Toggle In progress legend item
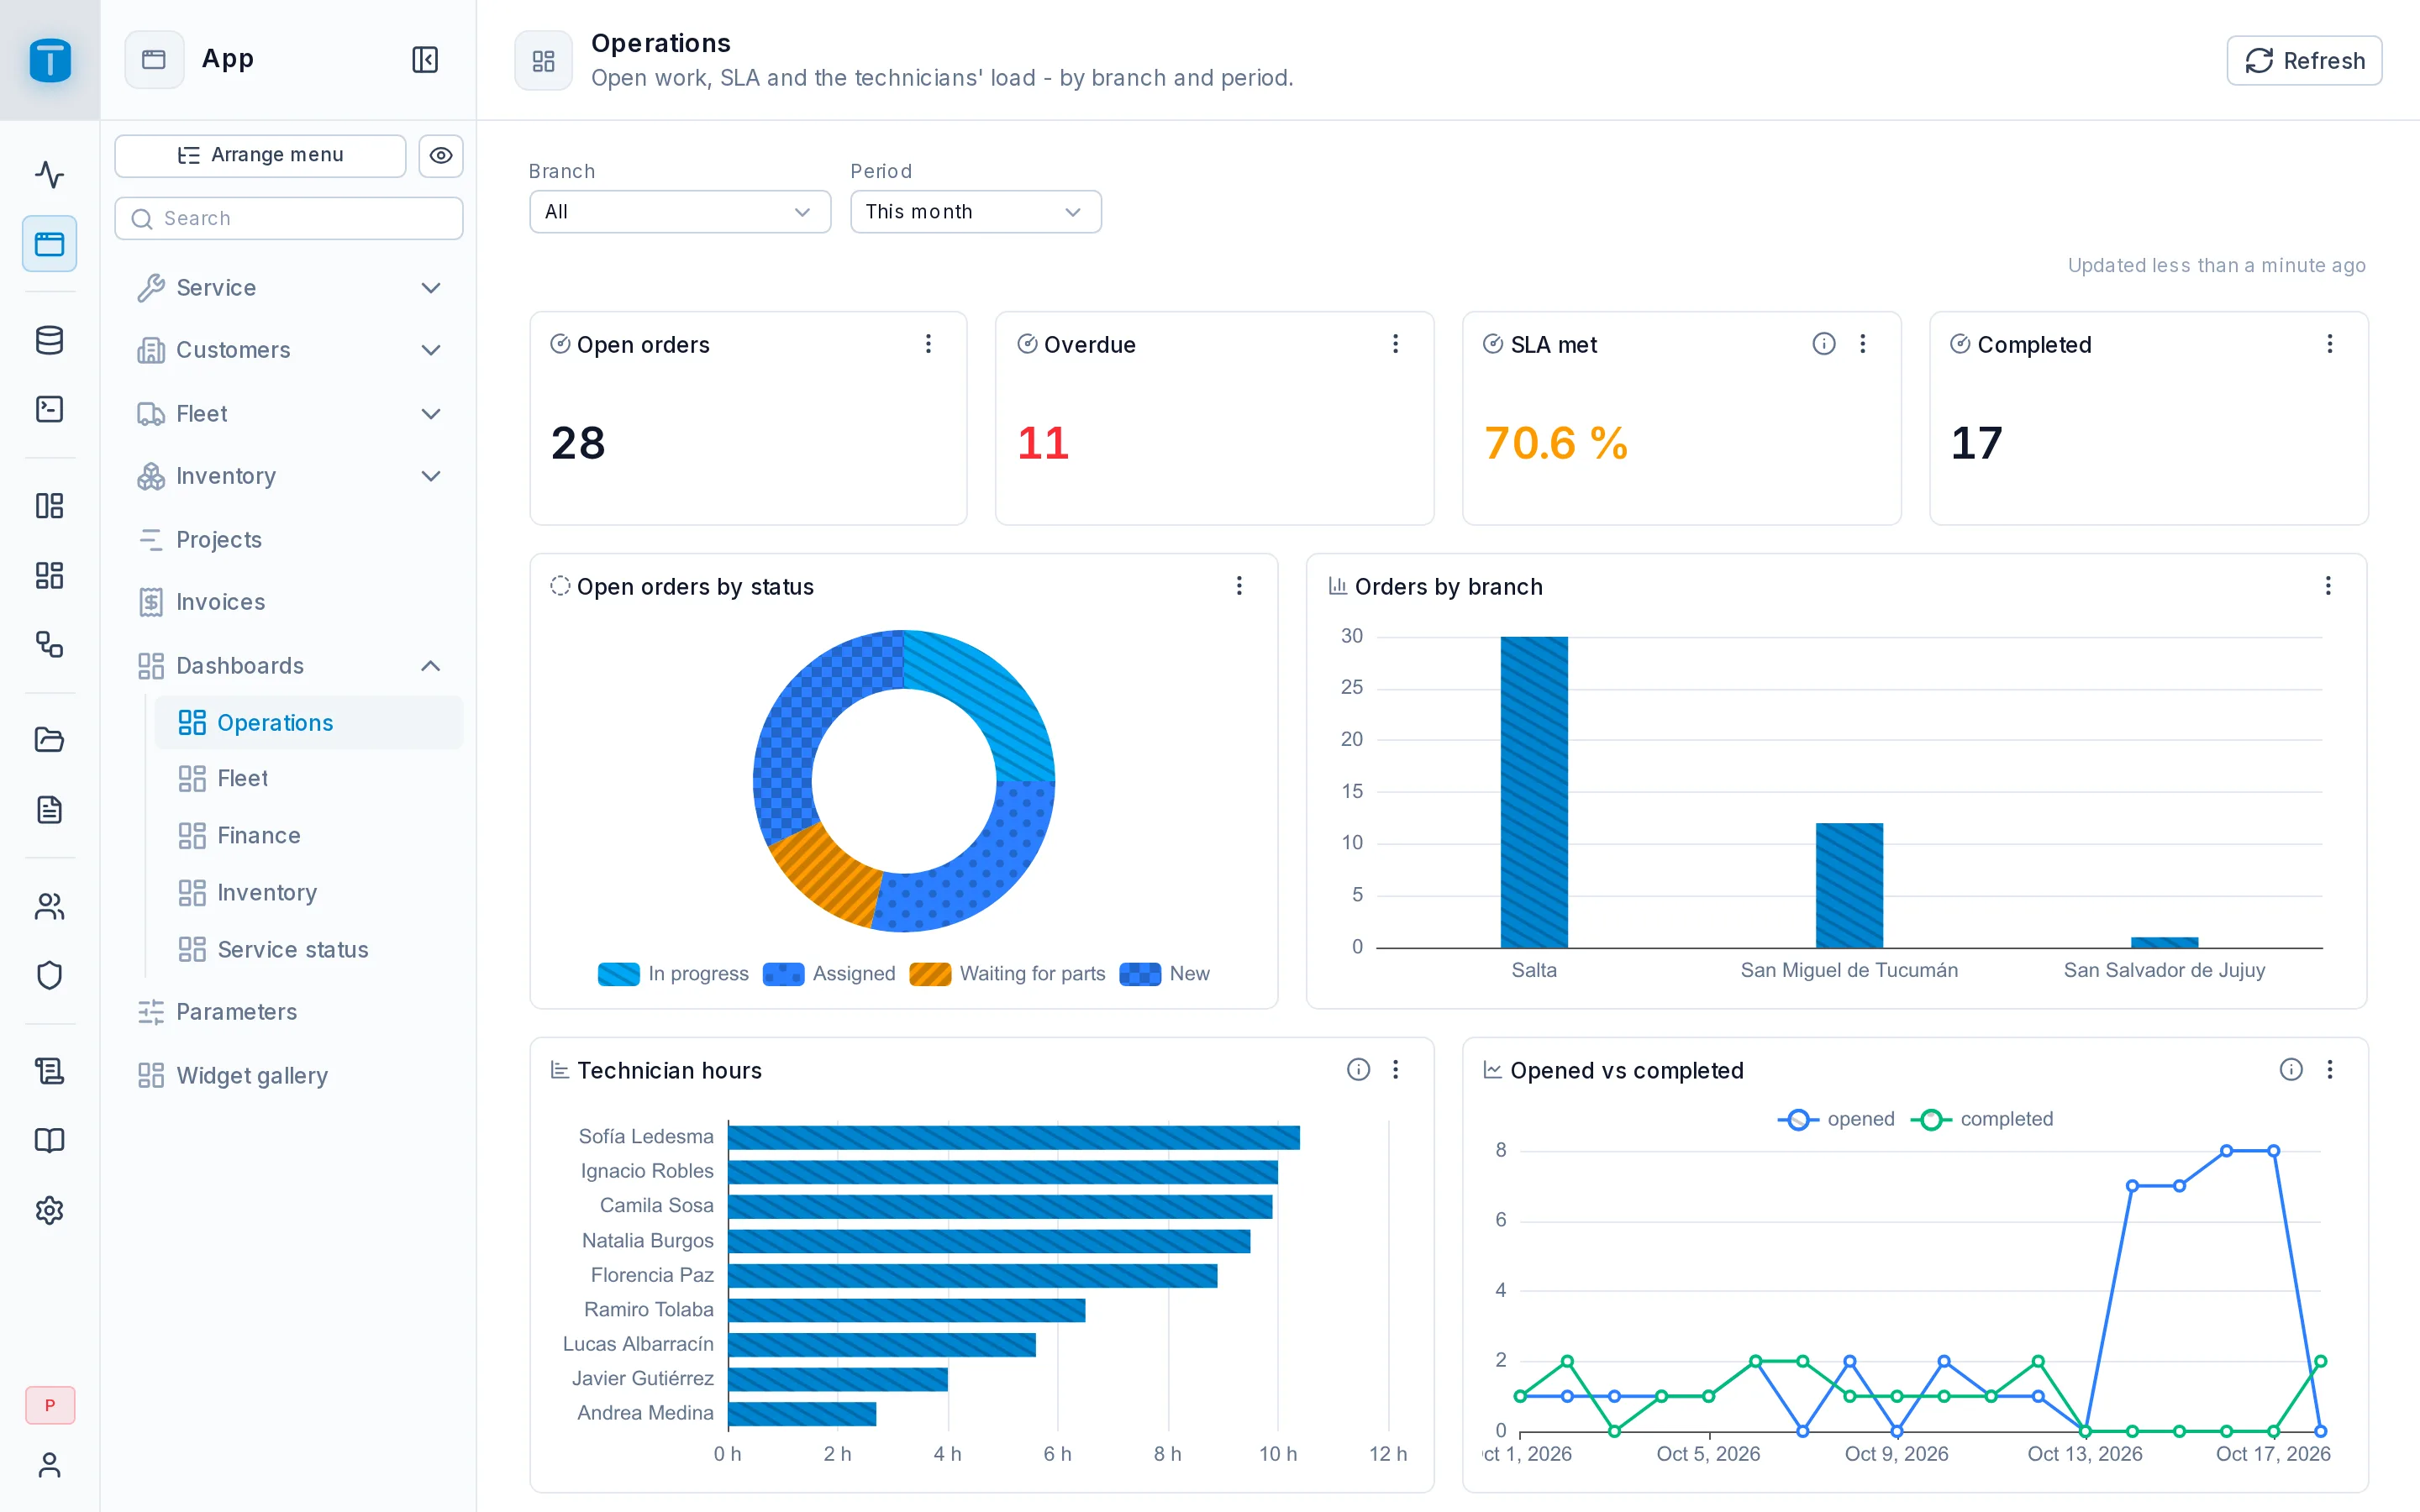2420x1512 pixels. point(673,973)
